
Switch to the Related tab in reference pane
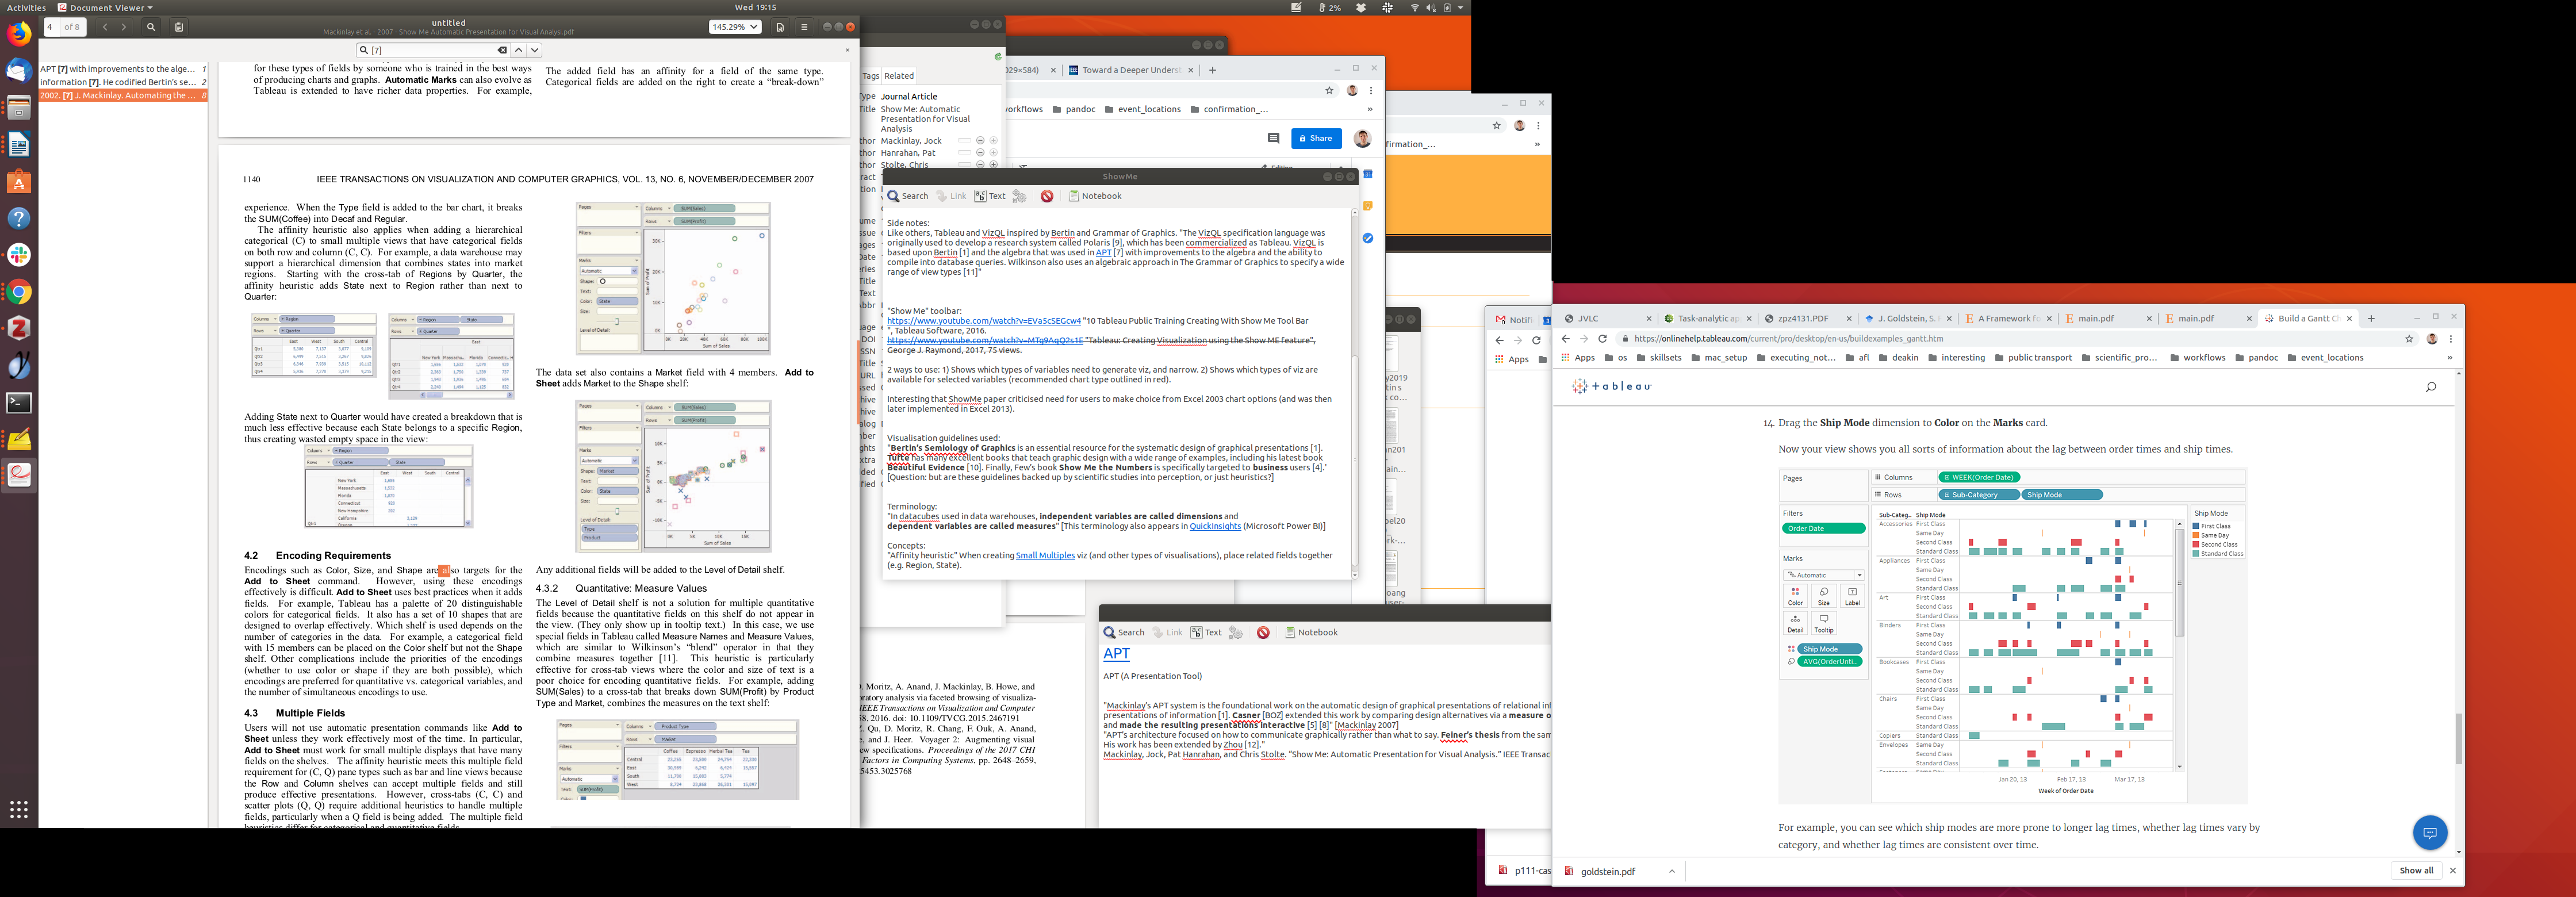pos(898,76)
